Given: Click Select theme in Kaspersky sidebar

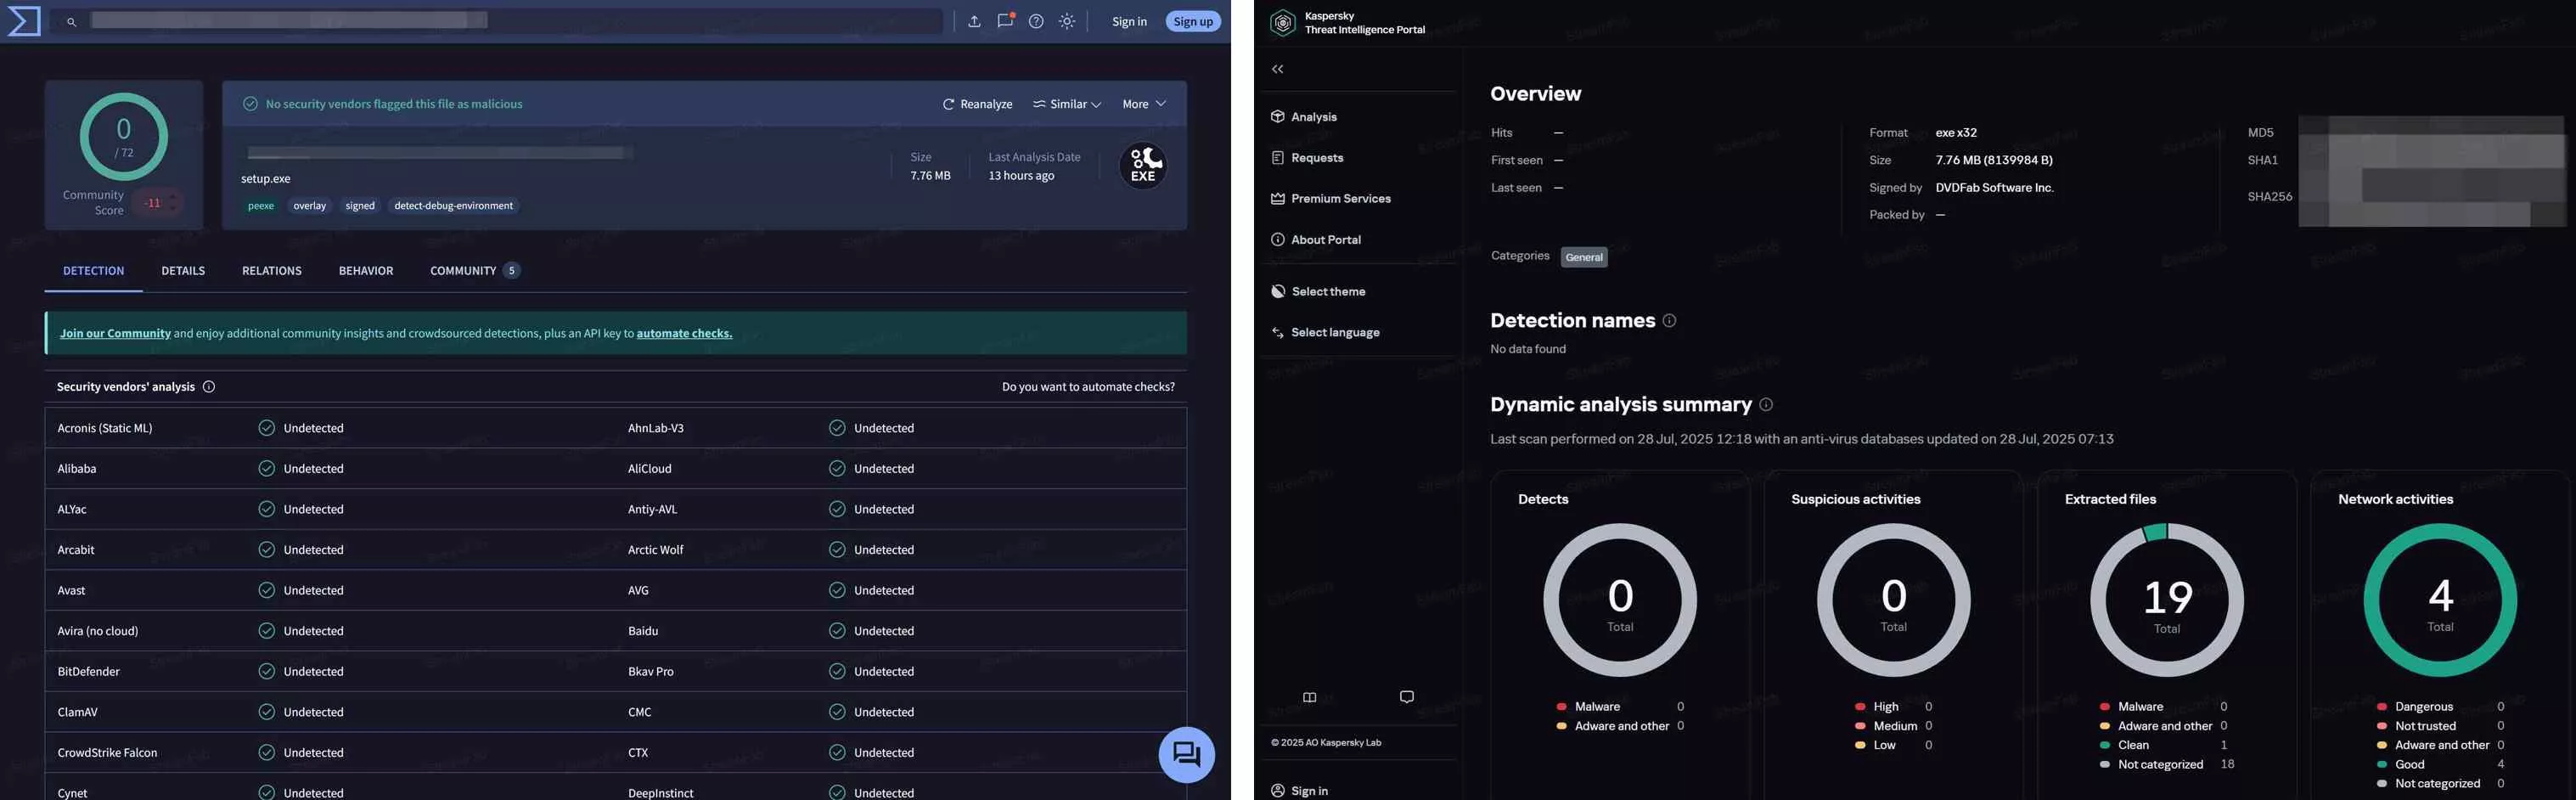Looking at the screenshot, I should (x=1317, y=292).
